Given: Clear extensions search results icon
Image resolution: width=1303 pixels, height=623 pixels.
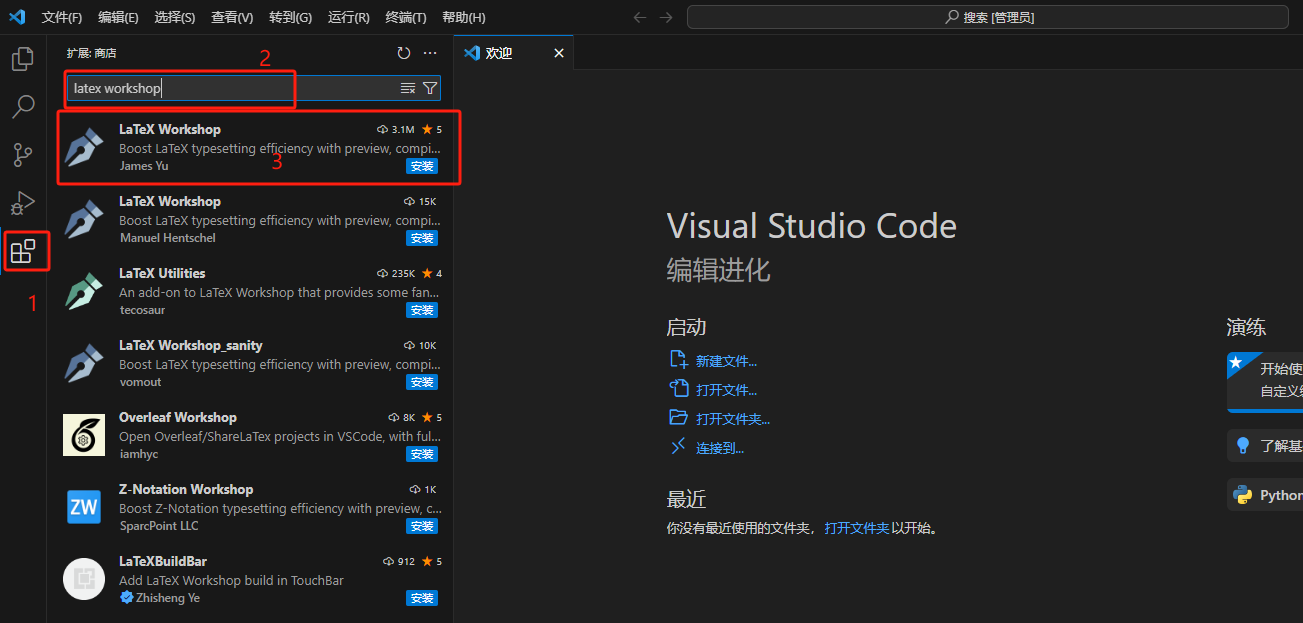Looking at the screenshot, I should (408, 88).
